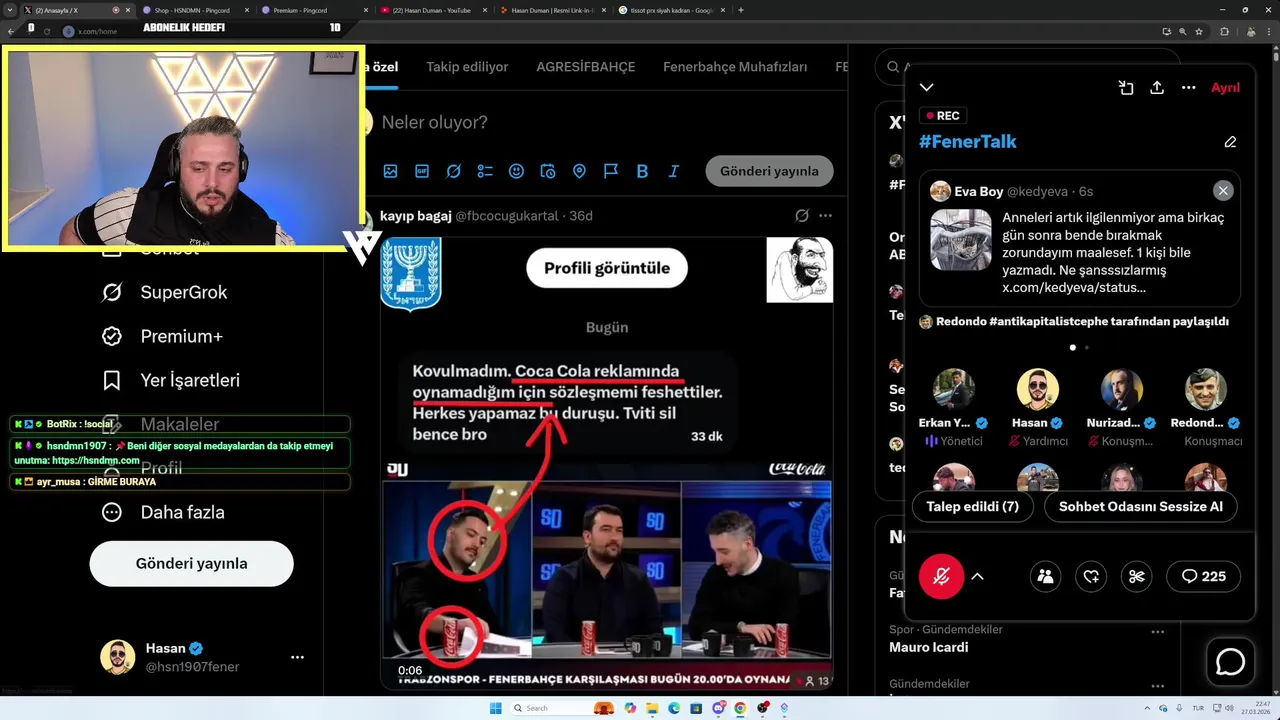This screenshot has height=720, width=1280.
Task: Toggle the red microphone mute button
Action: 941,576
